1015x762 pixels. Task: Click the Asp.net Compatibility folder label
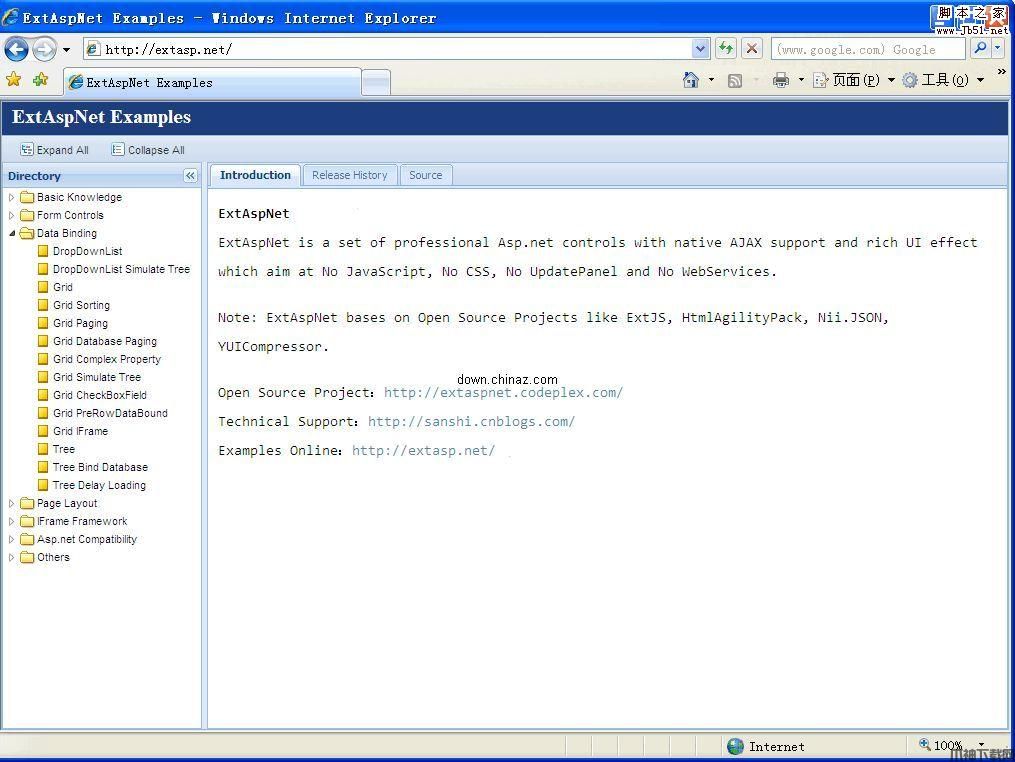coord(87,539)
